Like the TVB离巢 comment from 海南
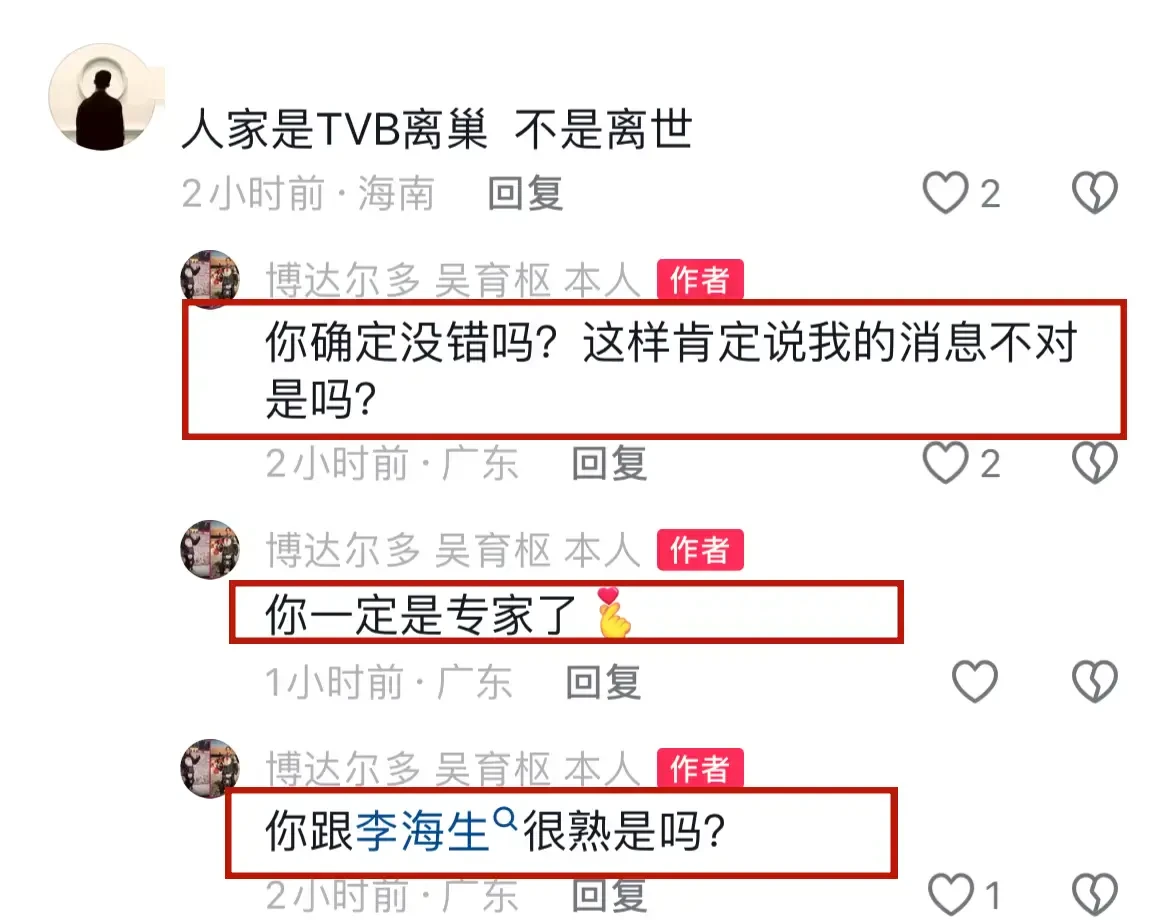This screenshot has width=1170, height=920. (x=945, y=193)
